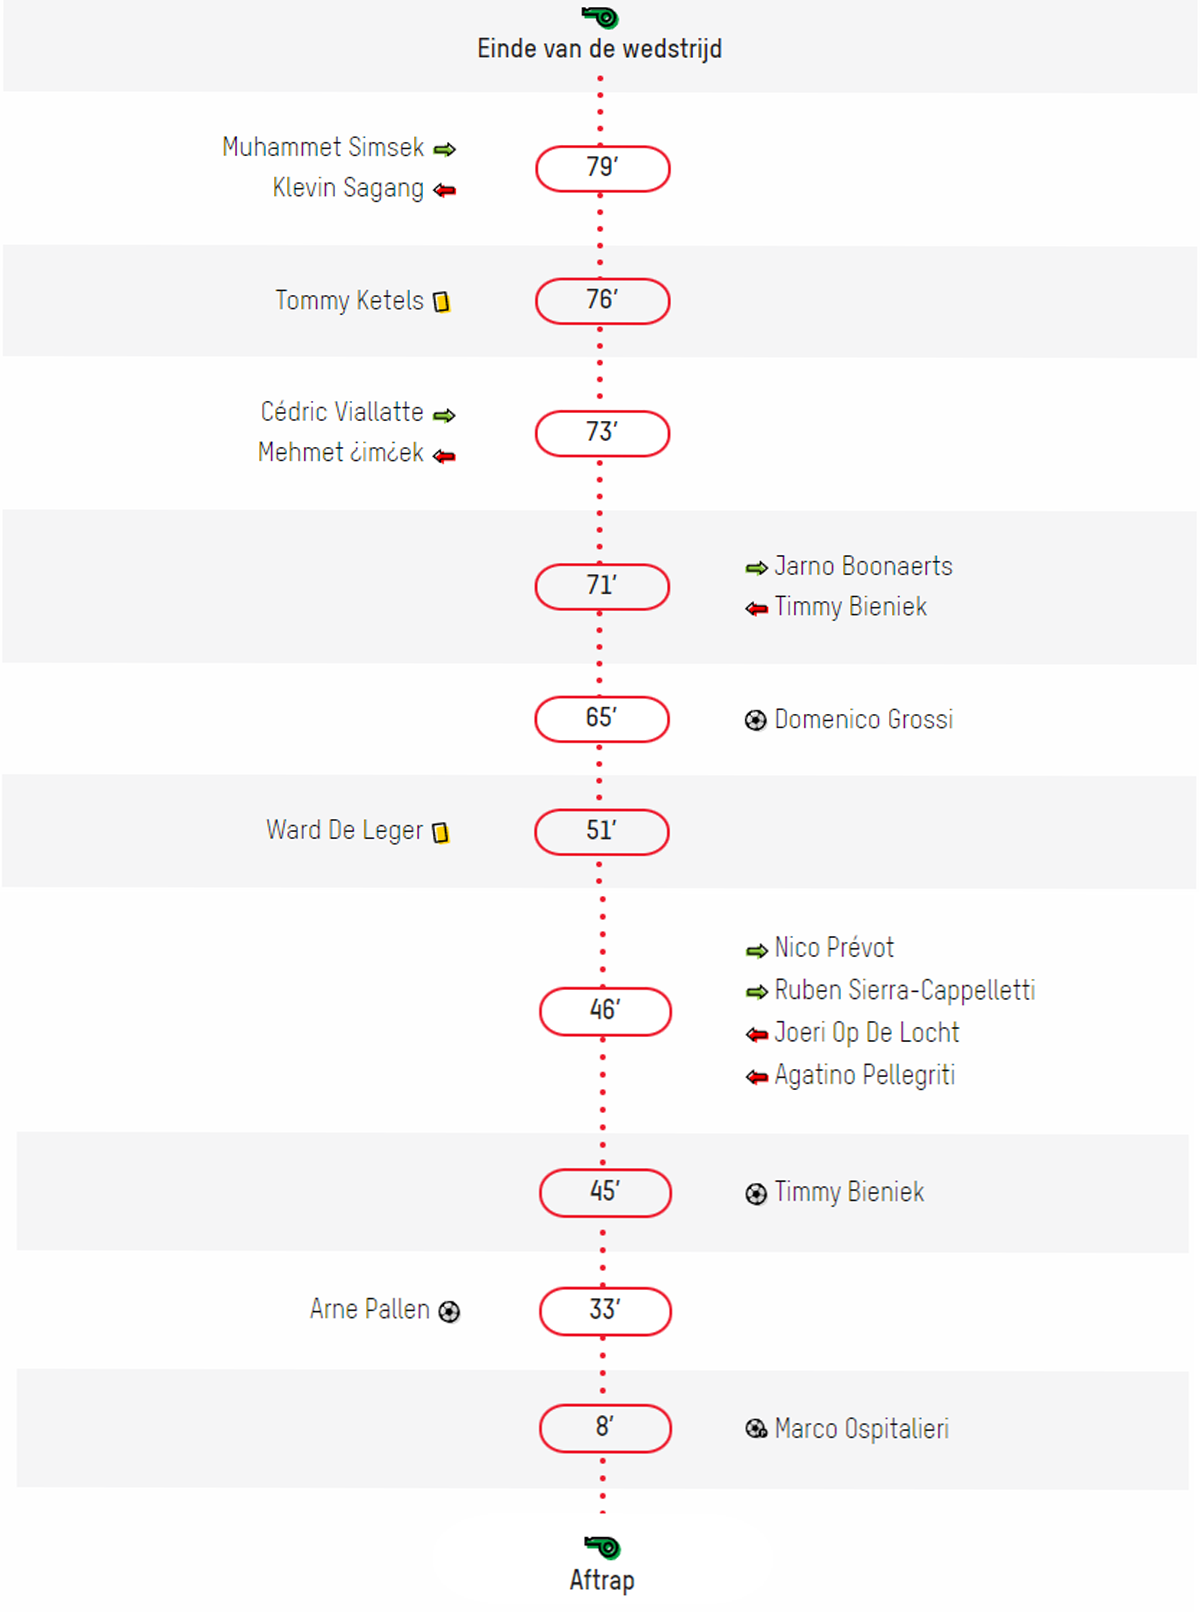Click the green arrow beside Jarno Boonaerts
Screen dimensions: 1200x1612
[757, 568]
